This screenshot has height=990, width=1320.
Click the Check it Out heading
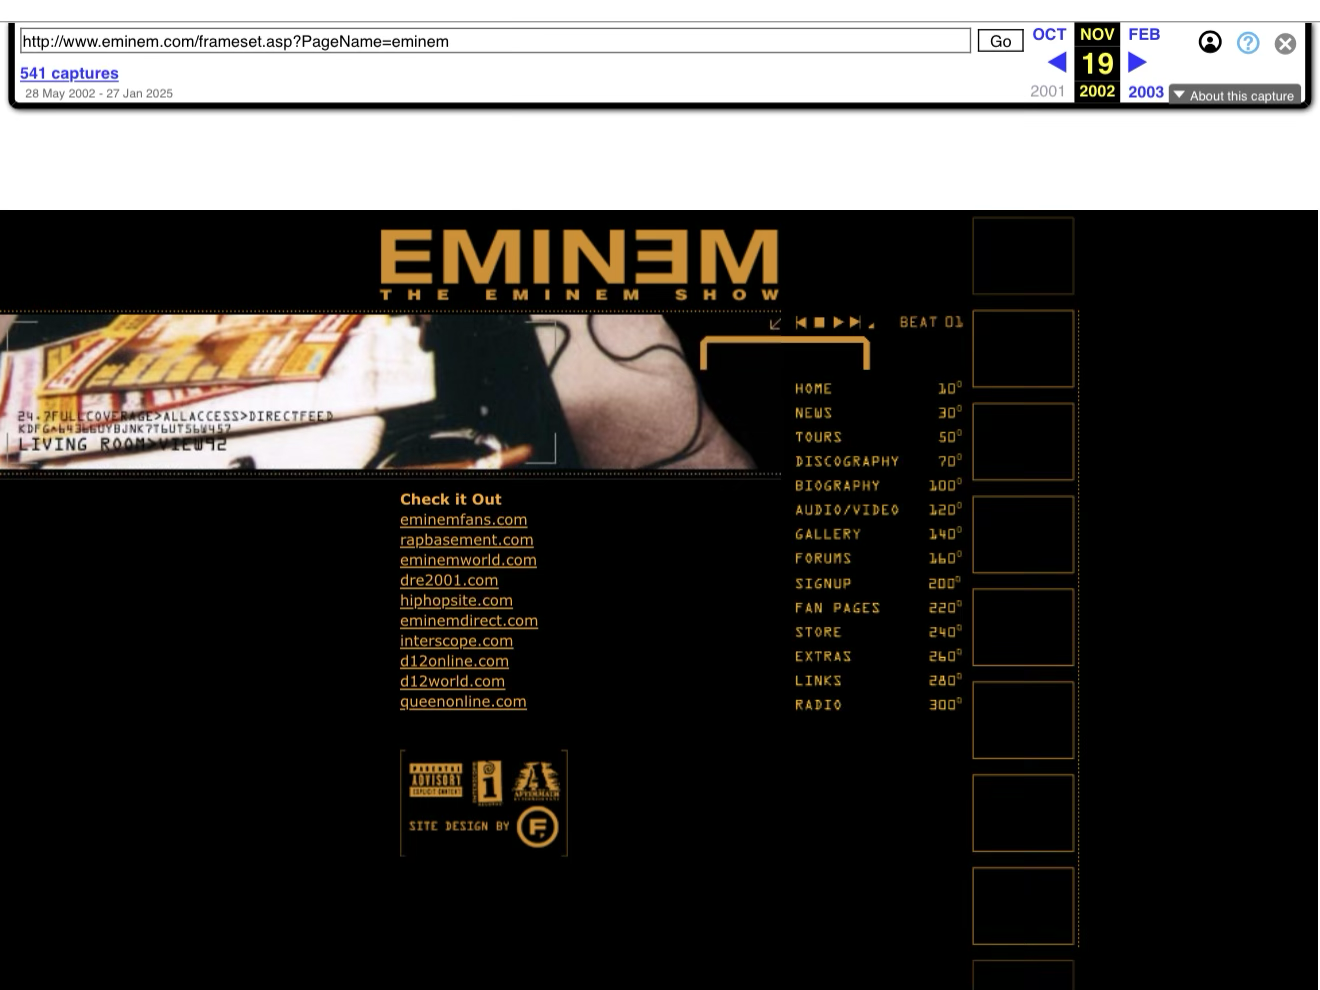point(451,499)
